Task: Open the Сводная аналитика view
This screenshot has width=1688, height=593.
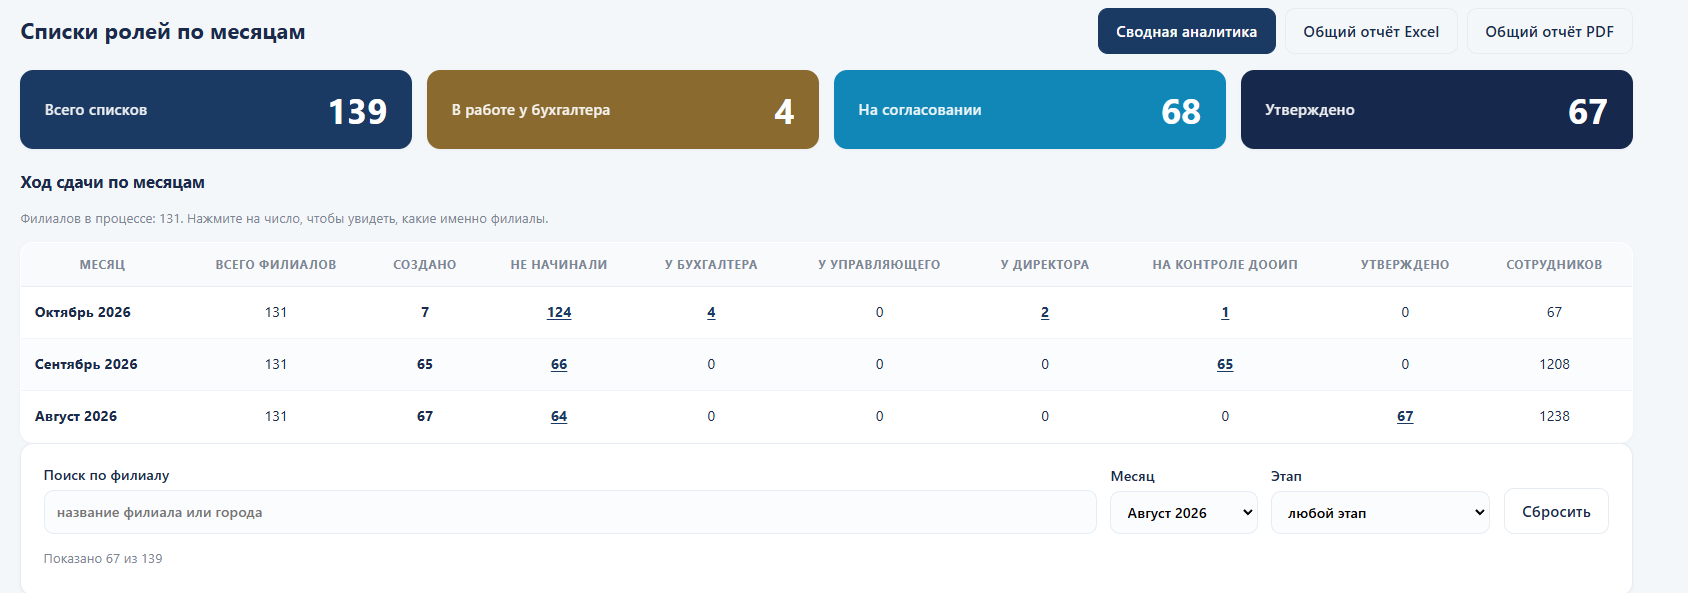Action: click(x=1186, y=31)
